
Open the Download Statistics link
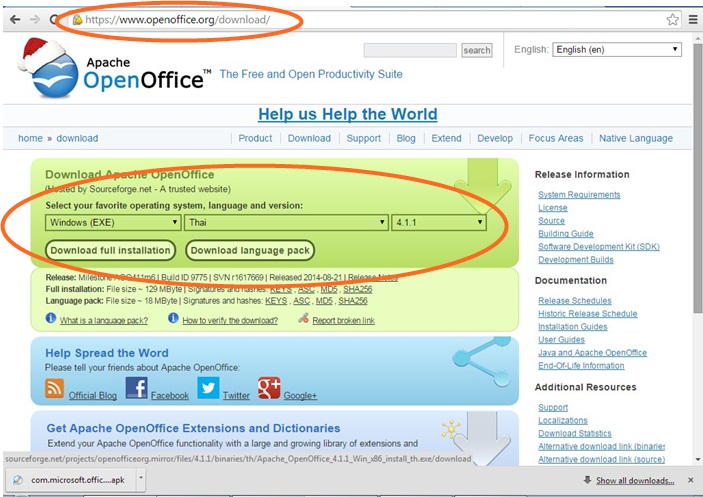(x=575, y=433)
